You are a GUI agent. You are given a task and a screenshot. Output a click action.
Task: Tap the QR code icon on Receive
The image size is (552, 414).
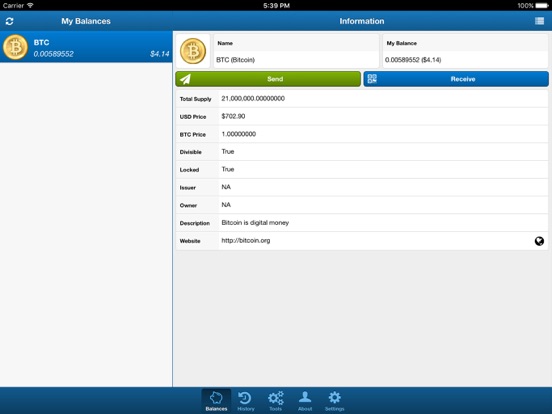(x=372, y=79)
